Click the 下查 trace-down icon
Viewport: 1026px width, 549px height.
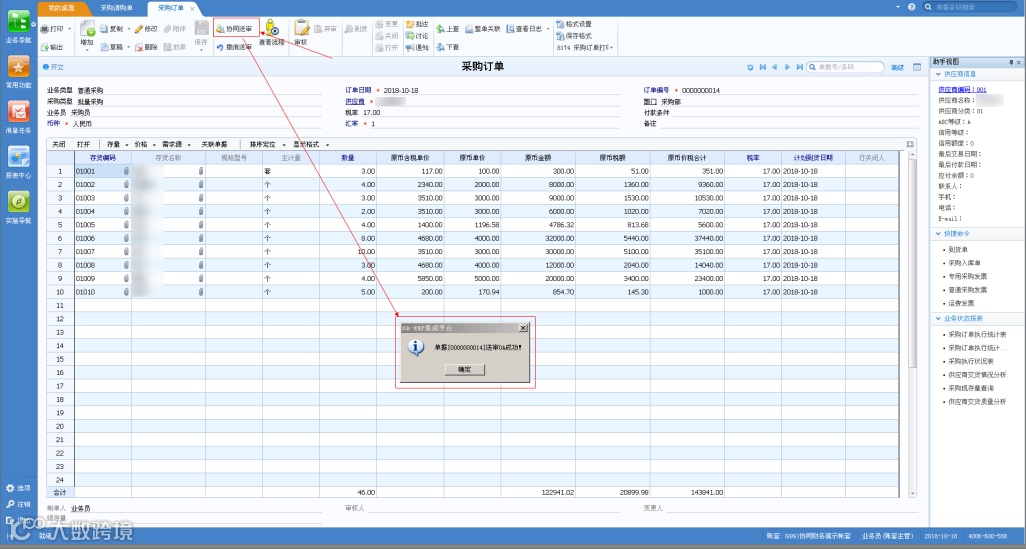[441, 47]
